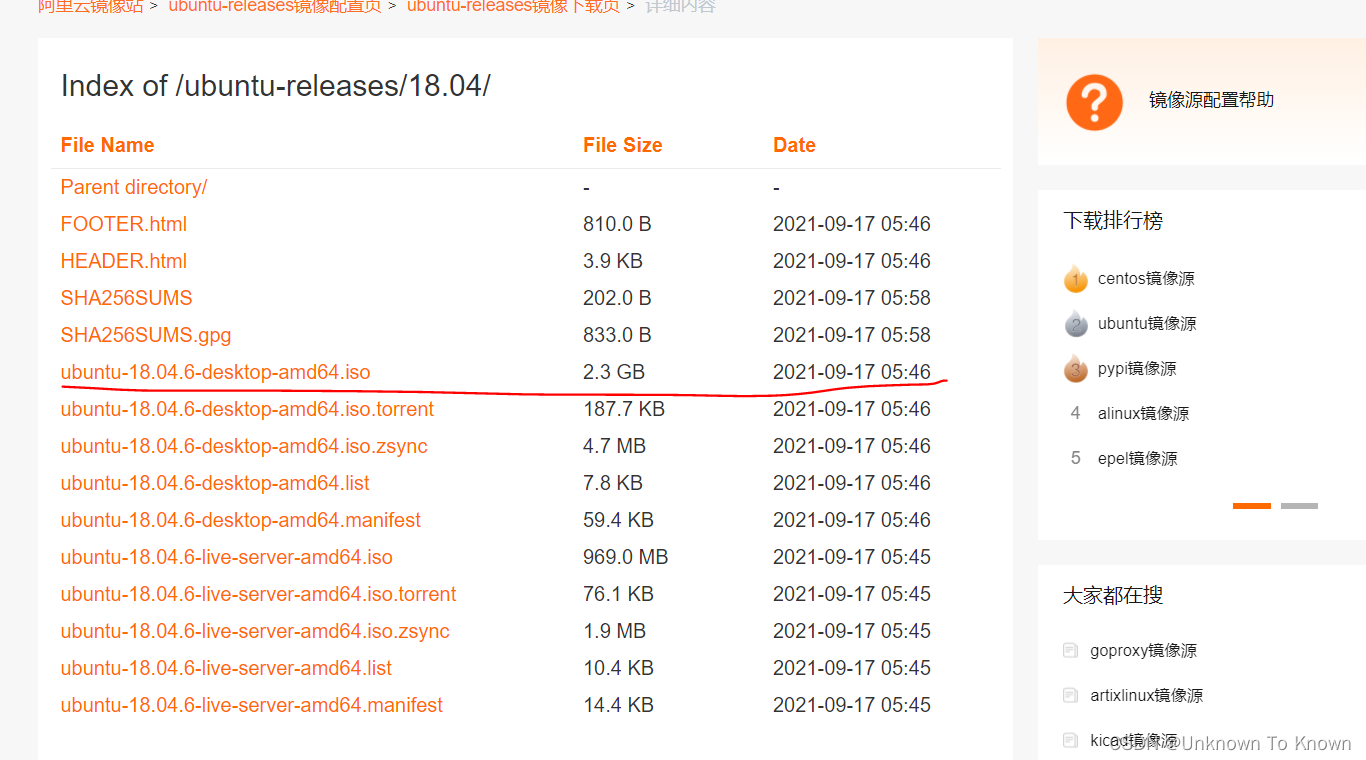Open the artixlinux镜像源 search suggestion
1366x760 pixels.
click(1146, 696)
